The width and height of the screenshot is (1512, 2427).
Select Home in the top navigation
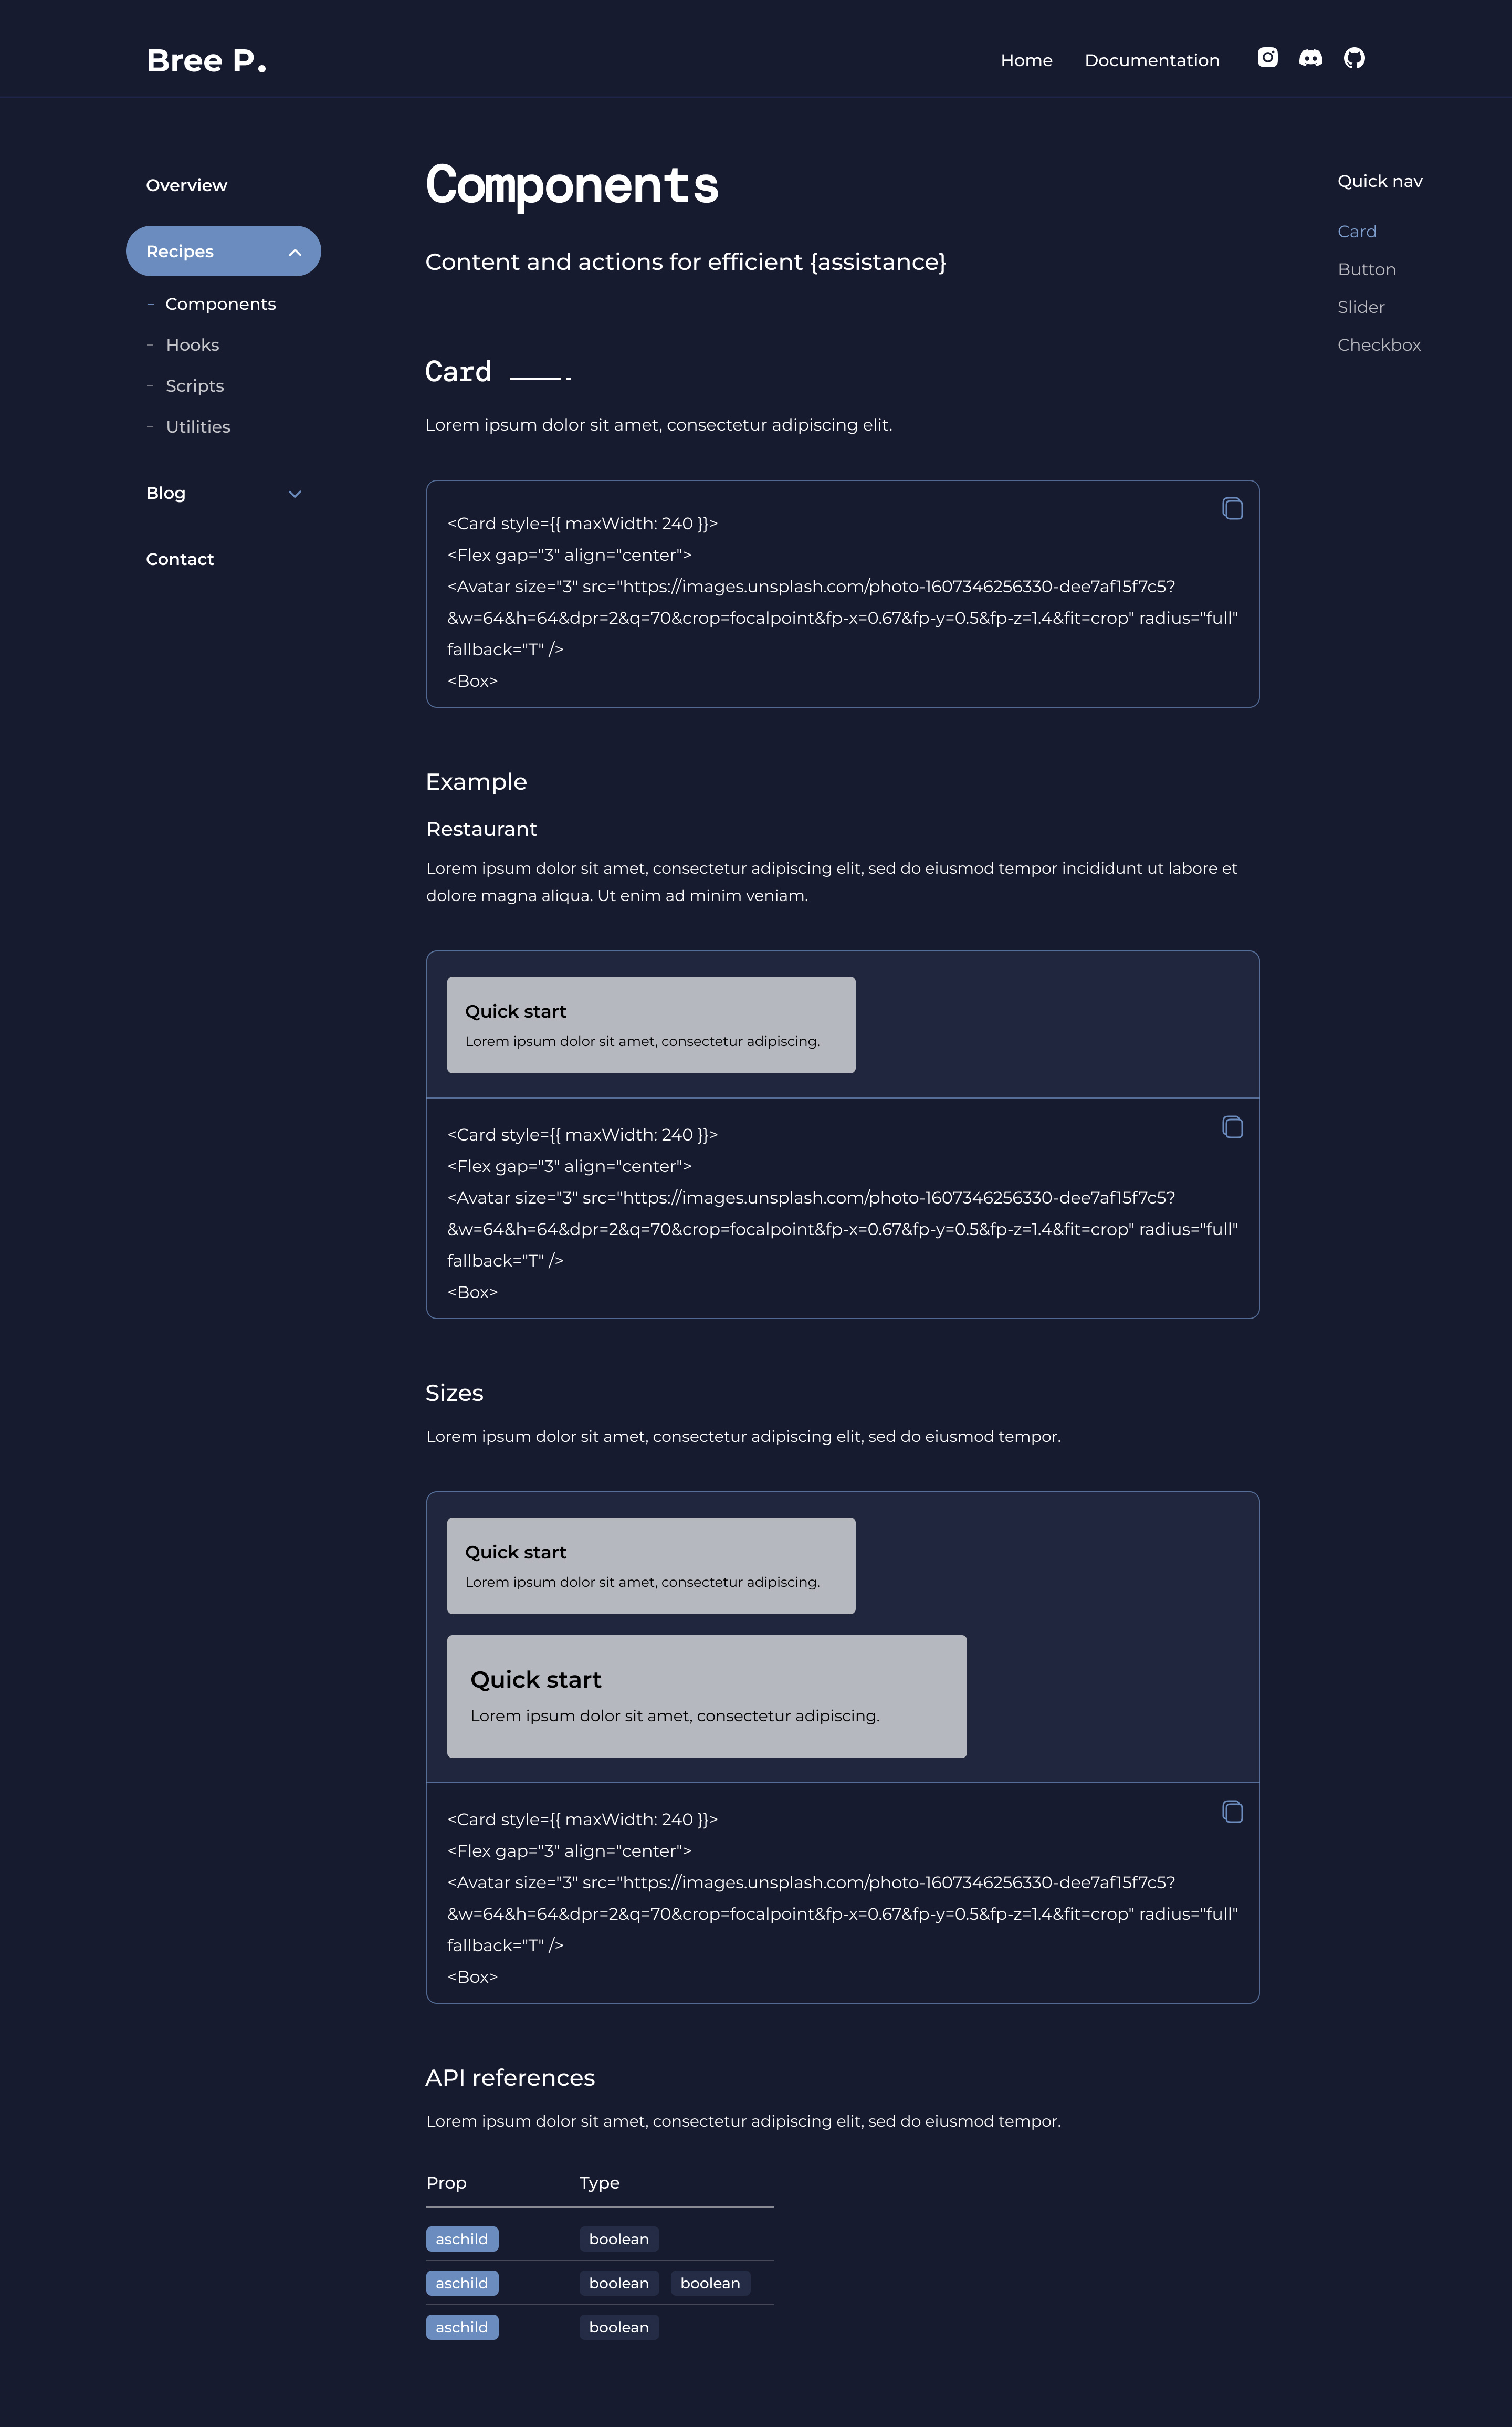pyautogui.click(x=1026, y=60)
